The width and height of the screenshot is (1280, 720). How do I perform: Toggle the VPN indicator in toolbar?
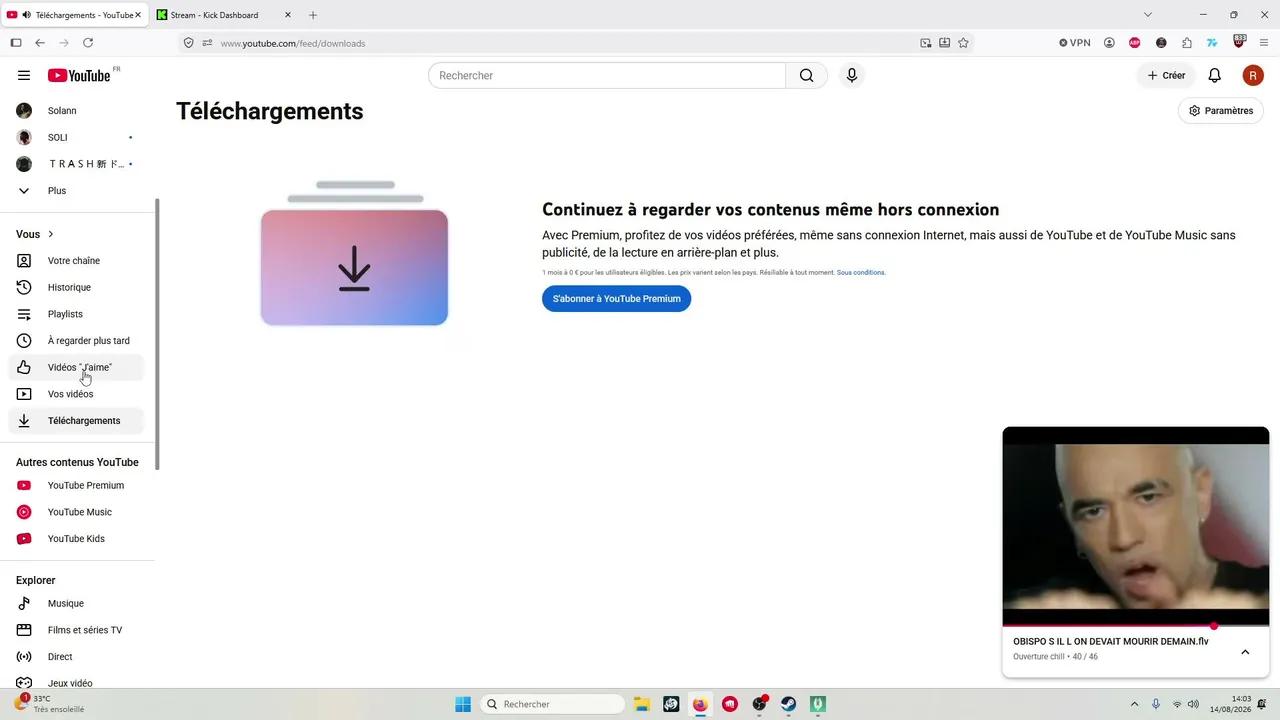(1075, 43)
